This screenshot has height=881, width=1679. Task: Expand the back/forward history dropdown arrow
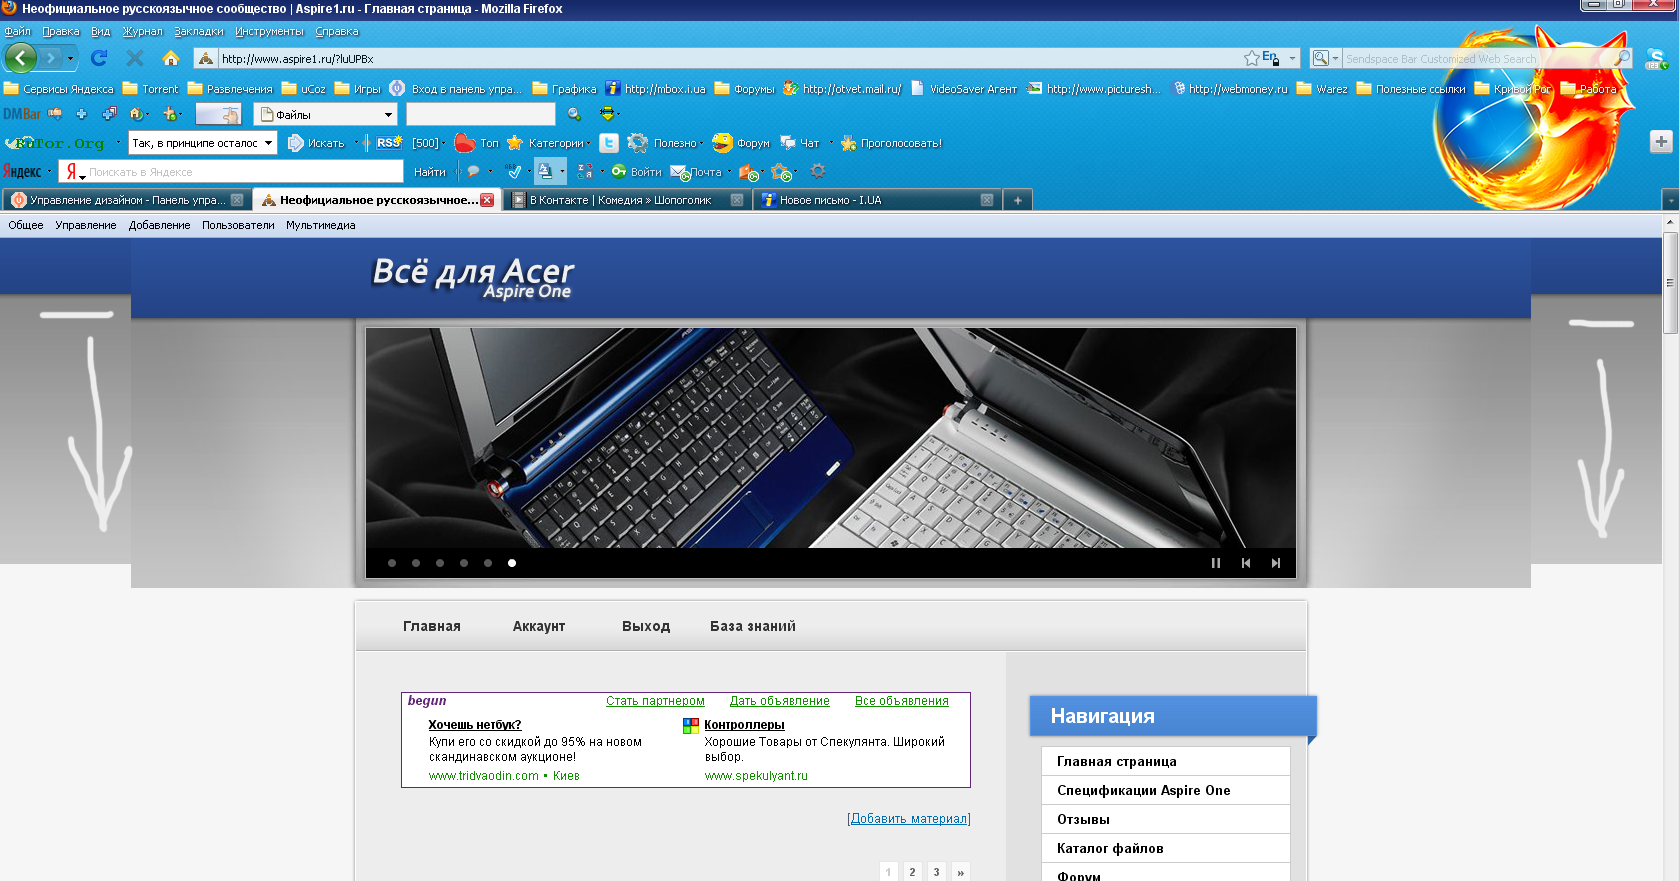[70, 58]
